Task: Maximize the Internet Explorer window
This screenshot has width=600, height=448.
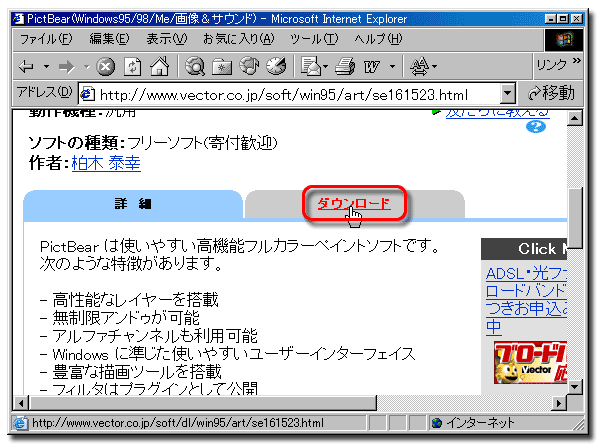Action: (563, 18)
